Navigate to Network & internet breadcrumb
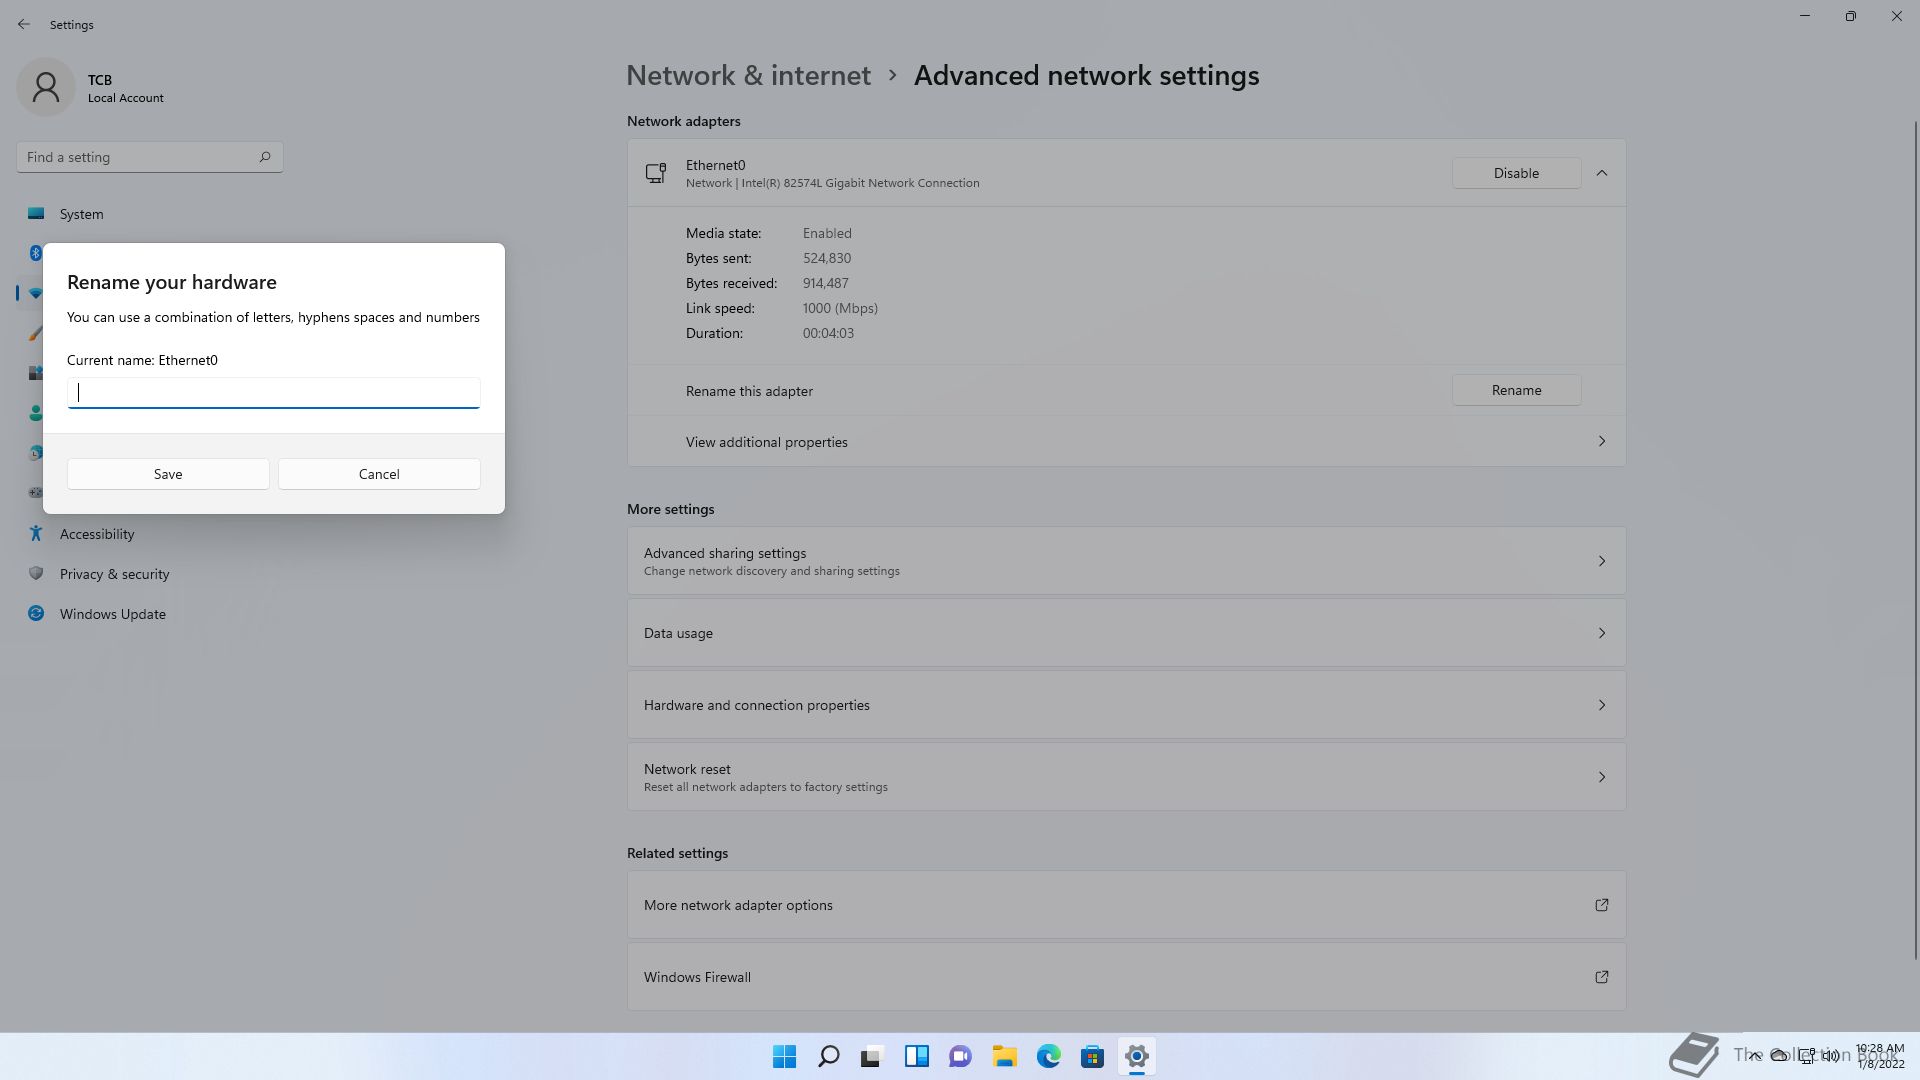The image size is (1920, 1080). (748, 76)
